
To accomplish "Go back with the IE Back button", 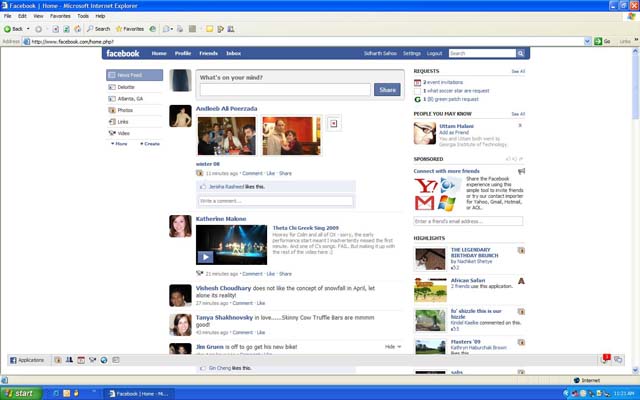I will [13, 29].
